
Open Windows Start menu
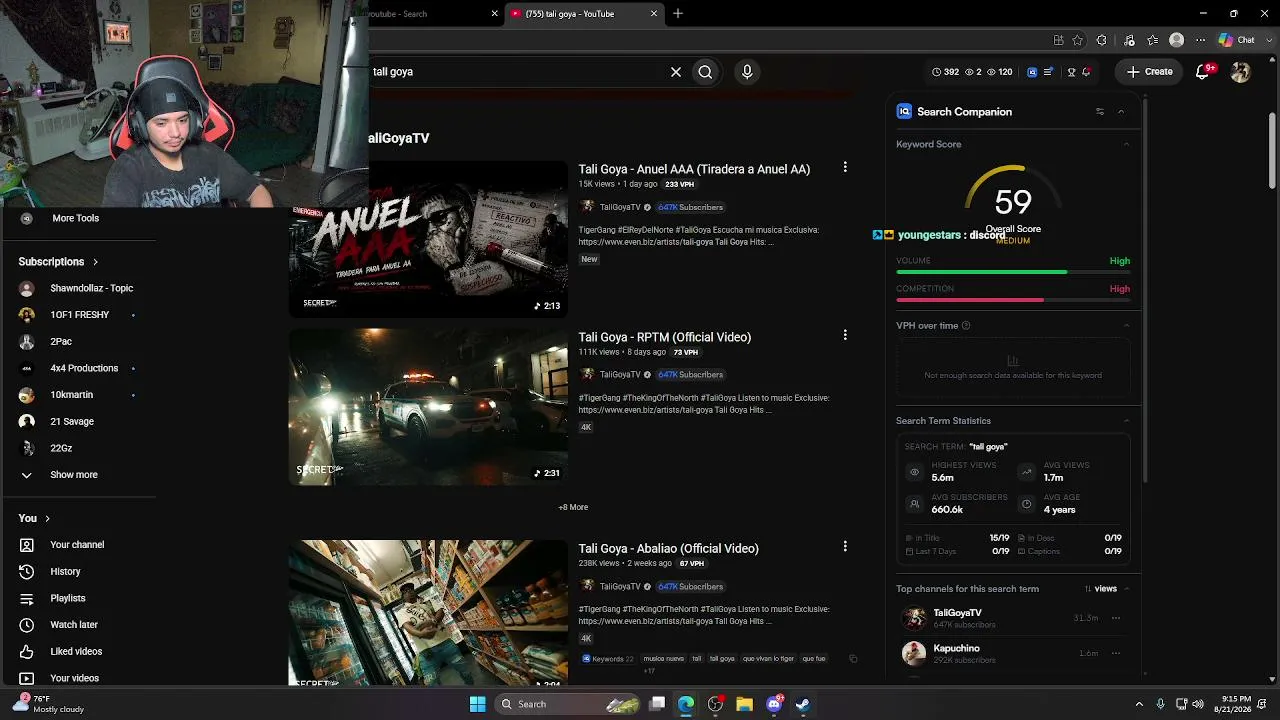tap(478, 704)
